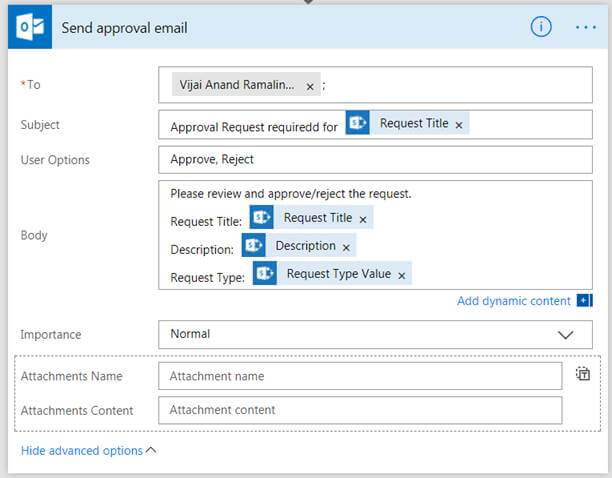Remove the Request Title token from Body
Viewport: 612px width, 478px height.
[363, 219]
